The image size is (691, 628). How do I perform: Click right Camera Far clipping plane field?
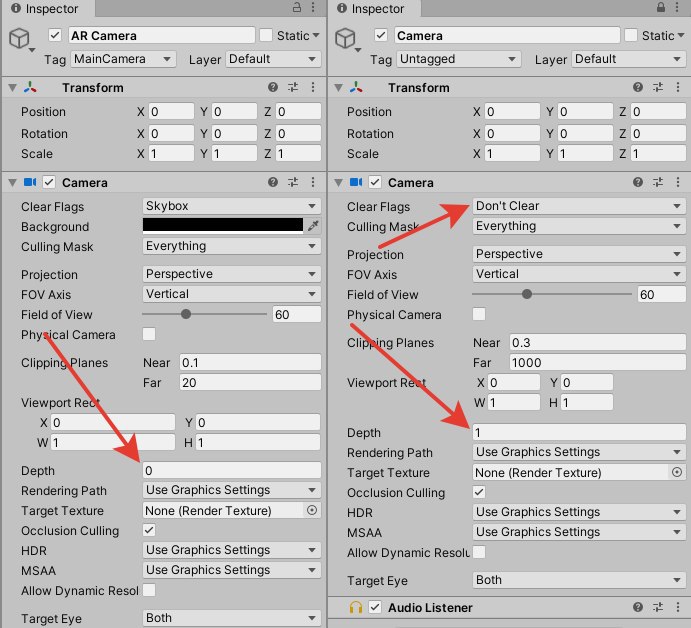click(598, 363)
